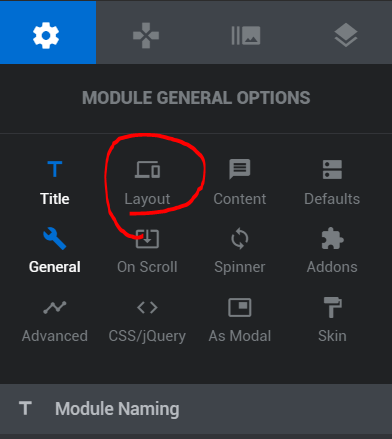Open the CSS/jQuery editor section
The image size is (392, 439).
147,322
